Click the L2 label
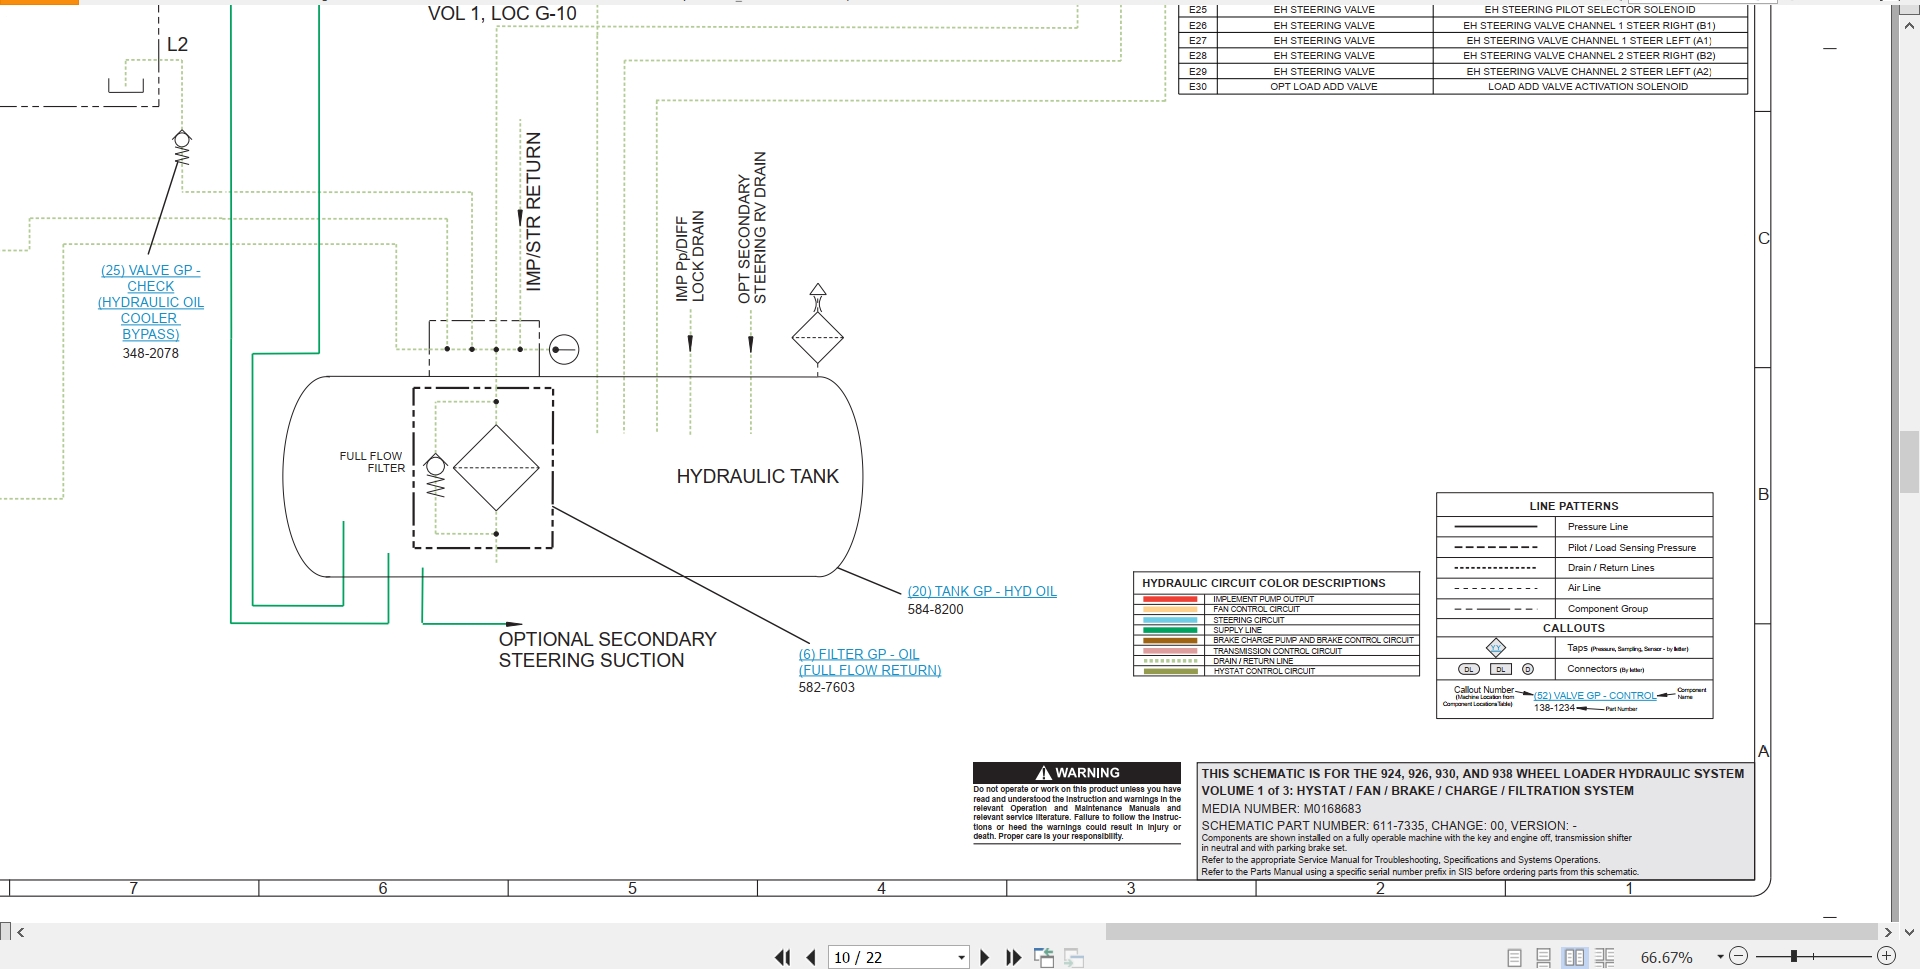Image resolution: width=1920 pixels, height=969 pixels. pyautogui.click(x=177, y=44)
